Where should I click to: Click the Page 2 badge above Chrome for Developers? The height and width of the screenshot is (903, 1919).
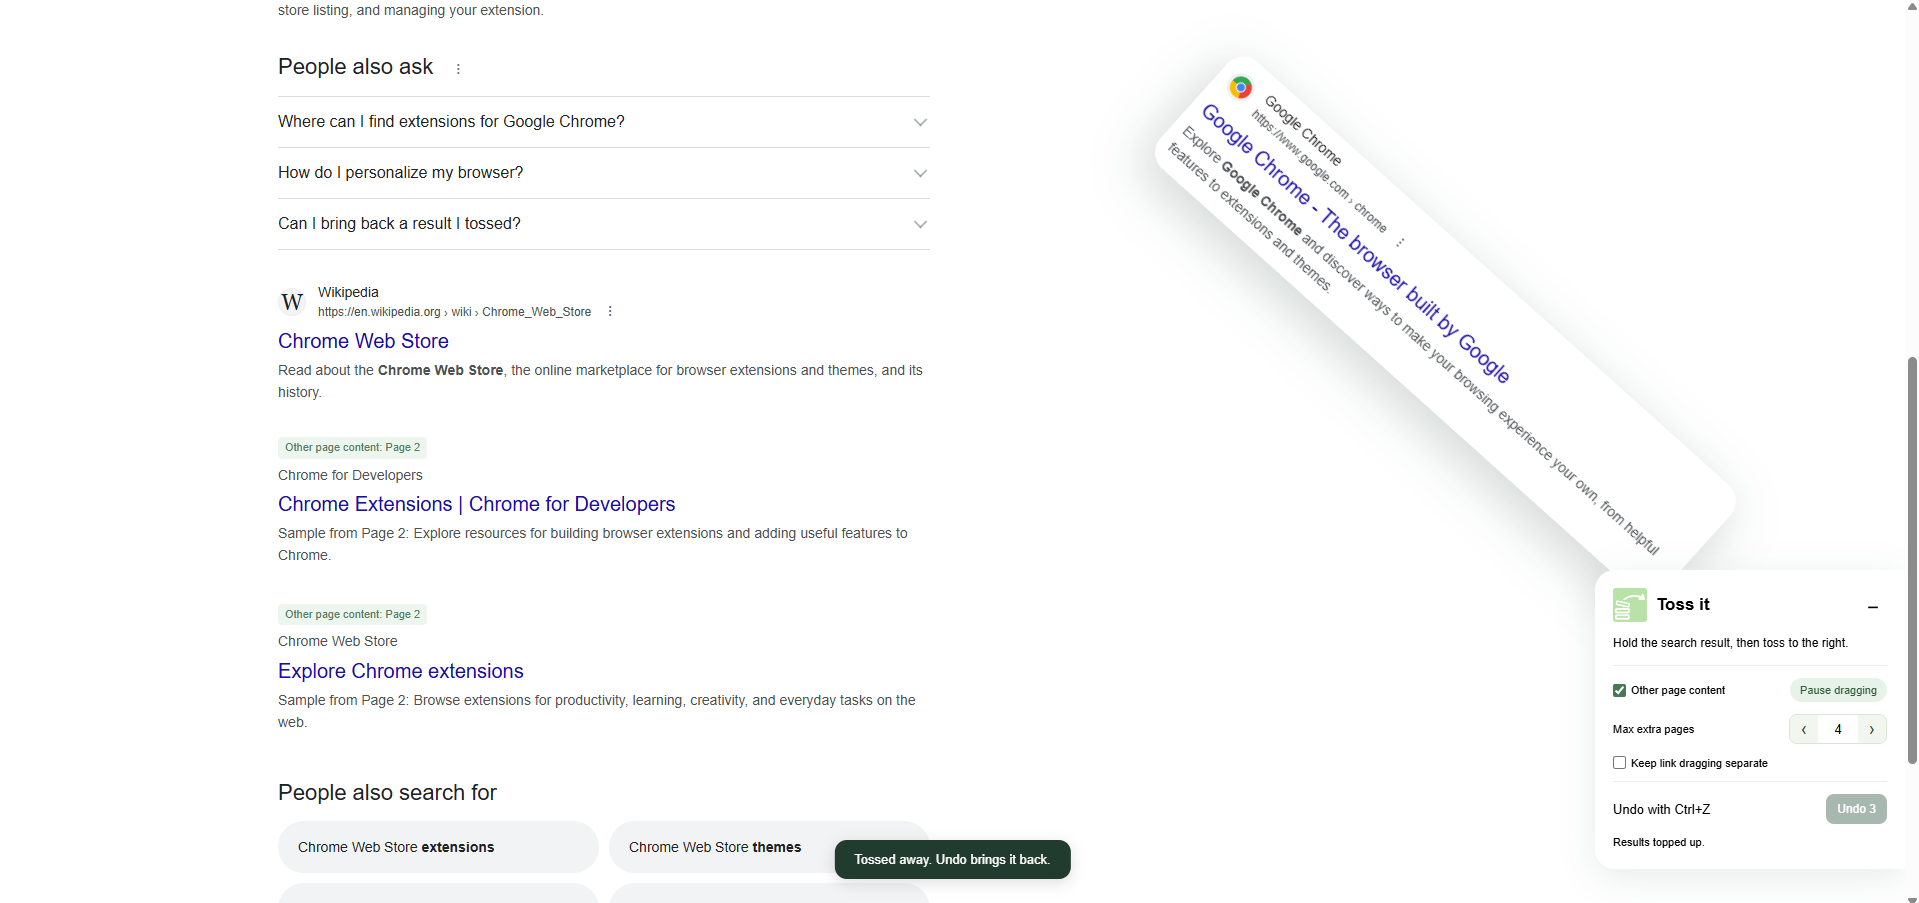(352, 447)
